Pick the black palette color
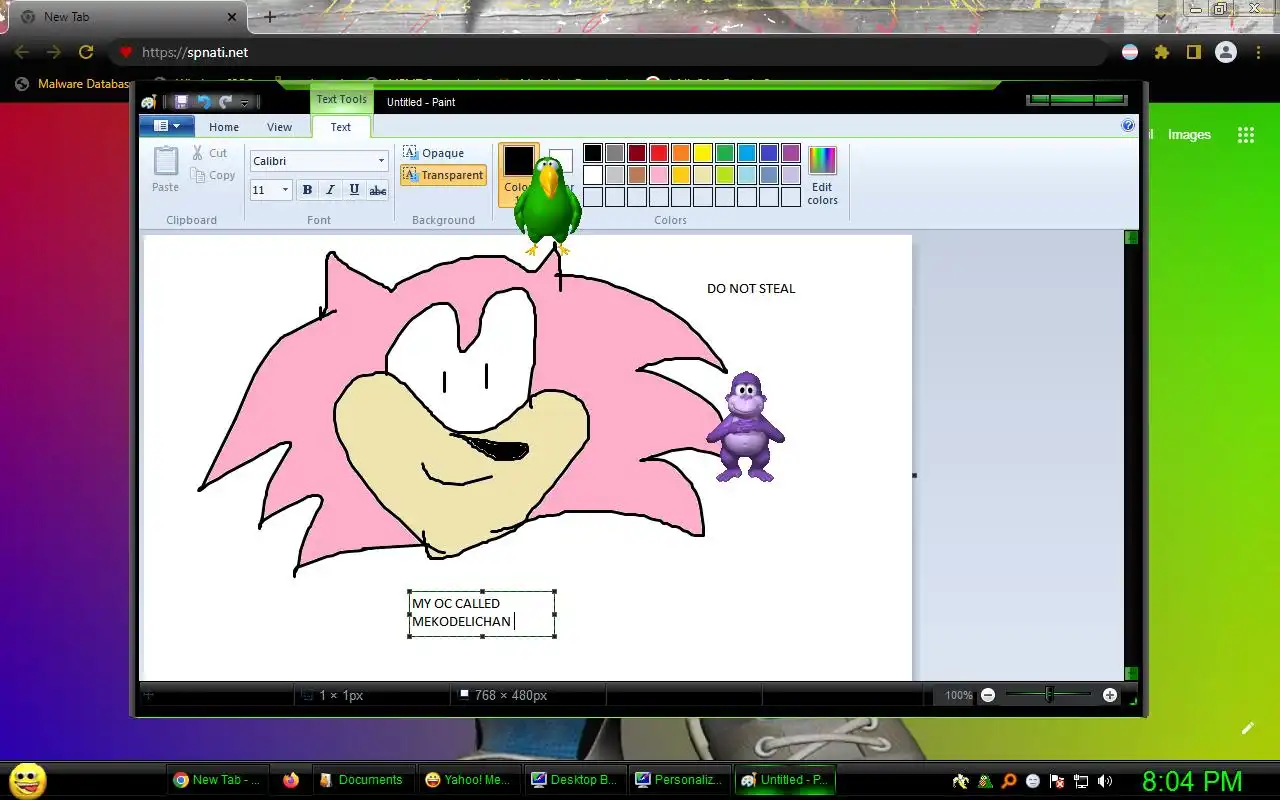The height and width of the screenshot is (800, 1280). coord(593,153)
